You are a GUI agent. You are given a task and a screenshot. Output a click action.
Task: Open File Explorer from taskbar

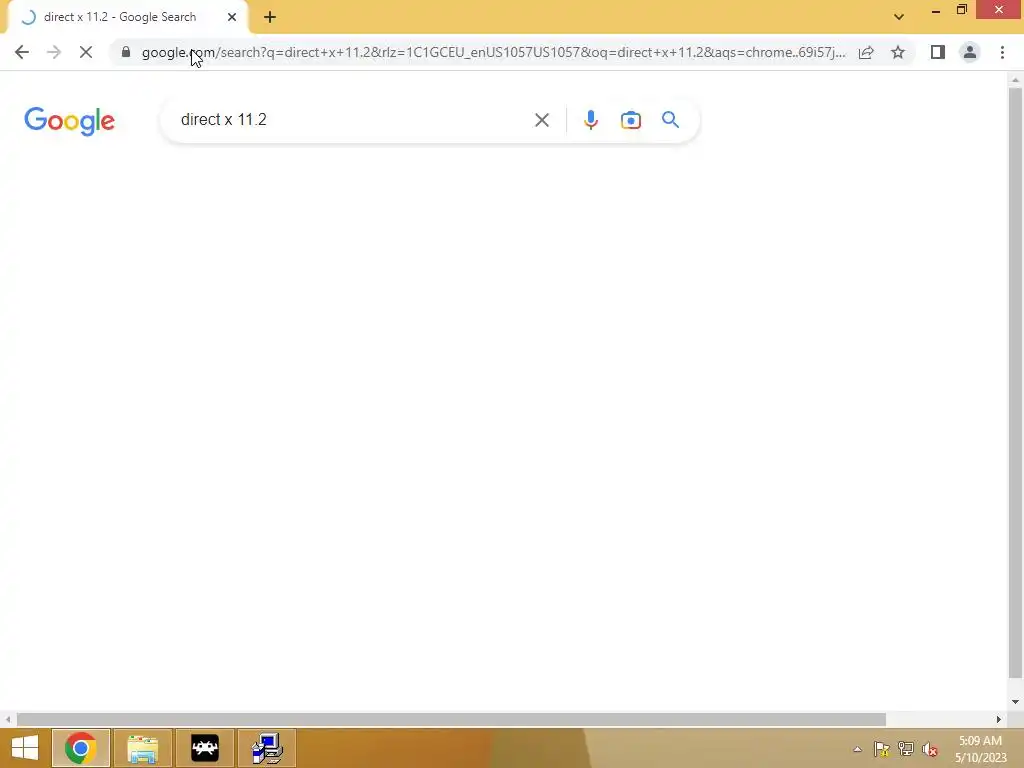pyautogui.click(x=142, y=748)
